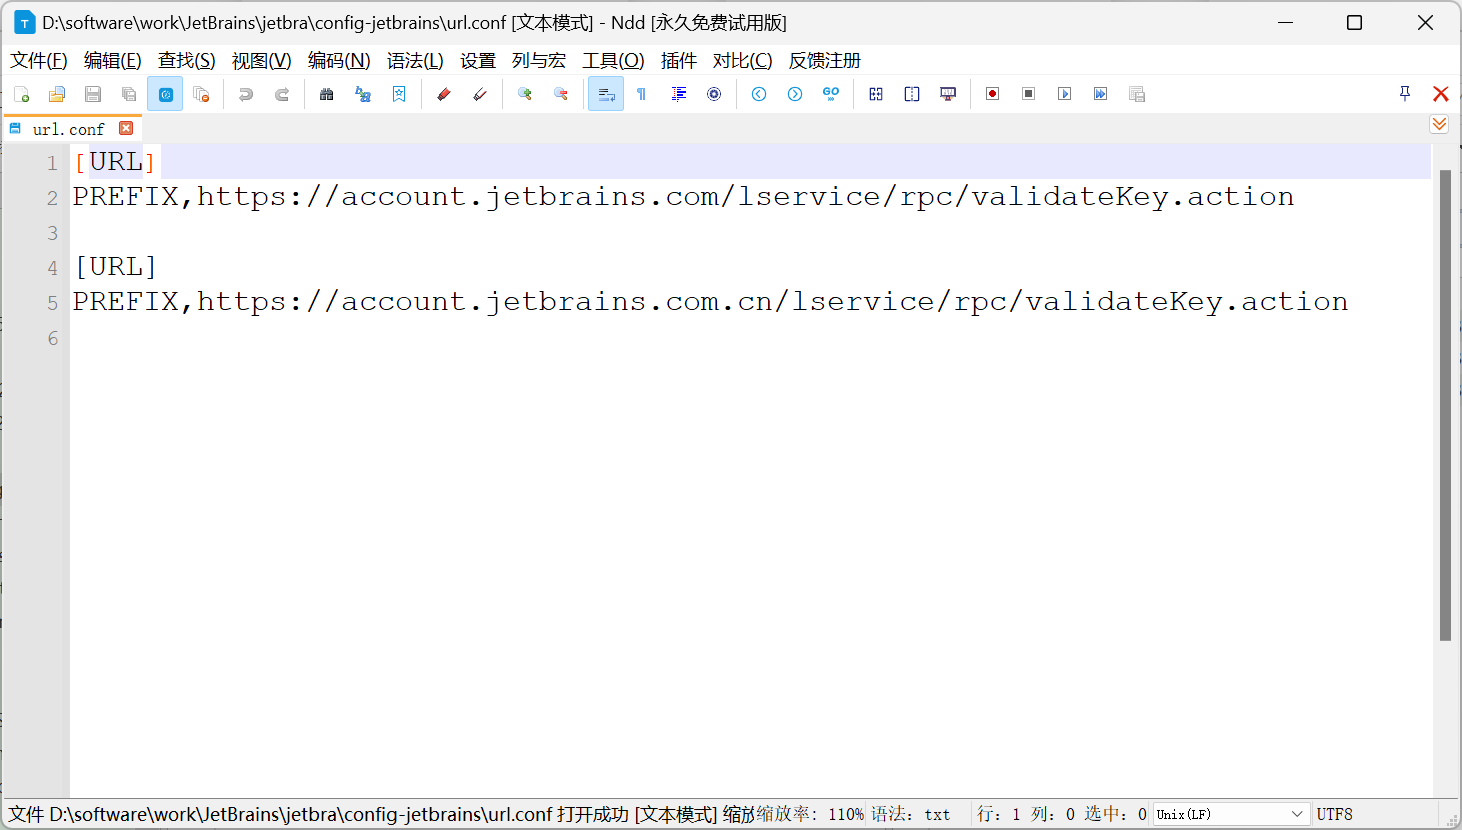Click the highlighted blue auto-save toolbar icon
Image resolution: width=1462 pixels, height=830 pixels.
[165, 94]
